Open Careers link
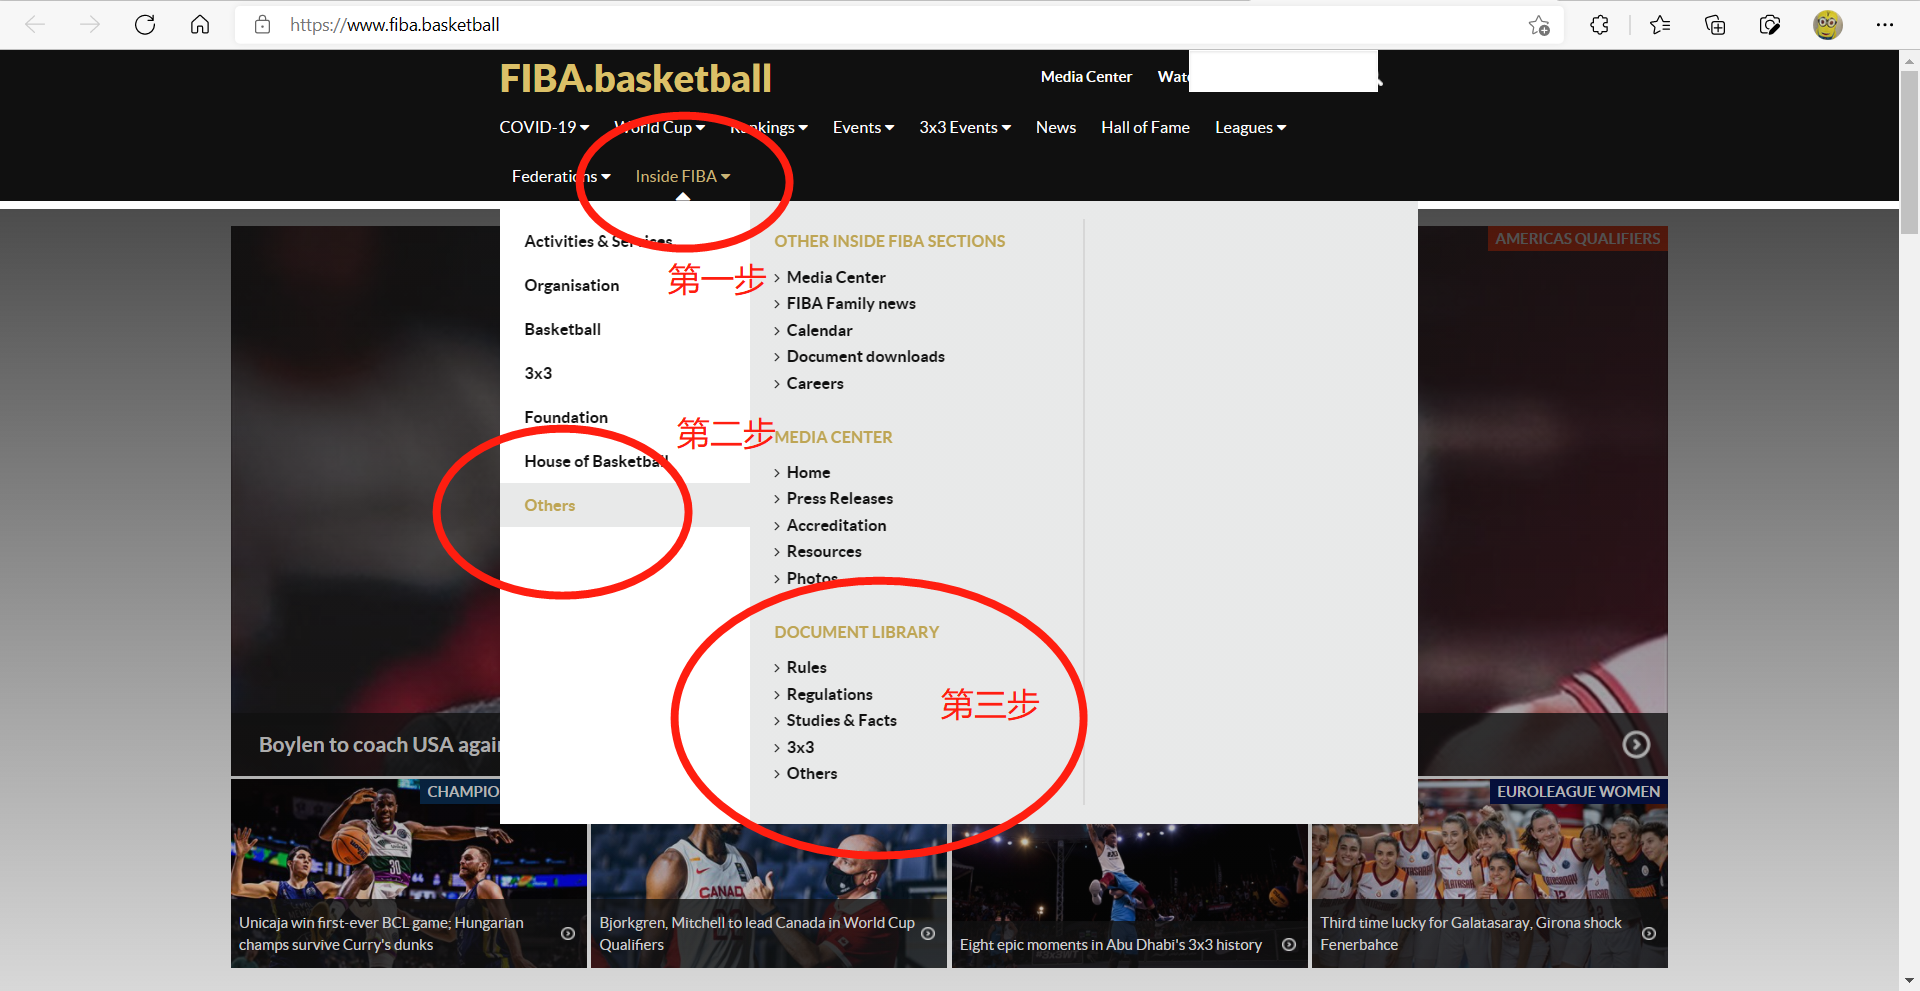The width and height of the screenshot is (1920, 991). (x=815, y=383)
